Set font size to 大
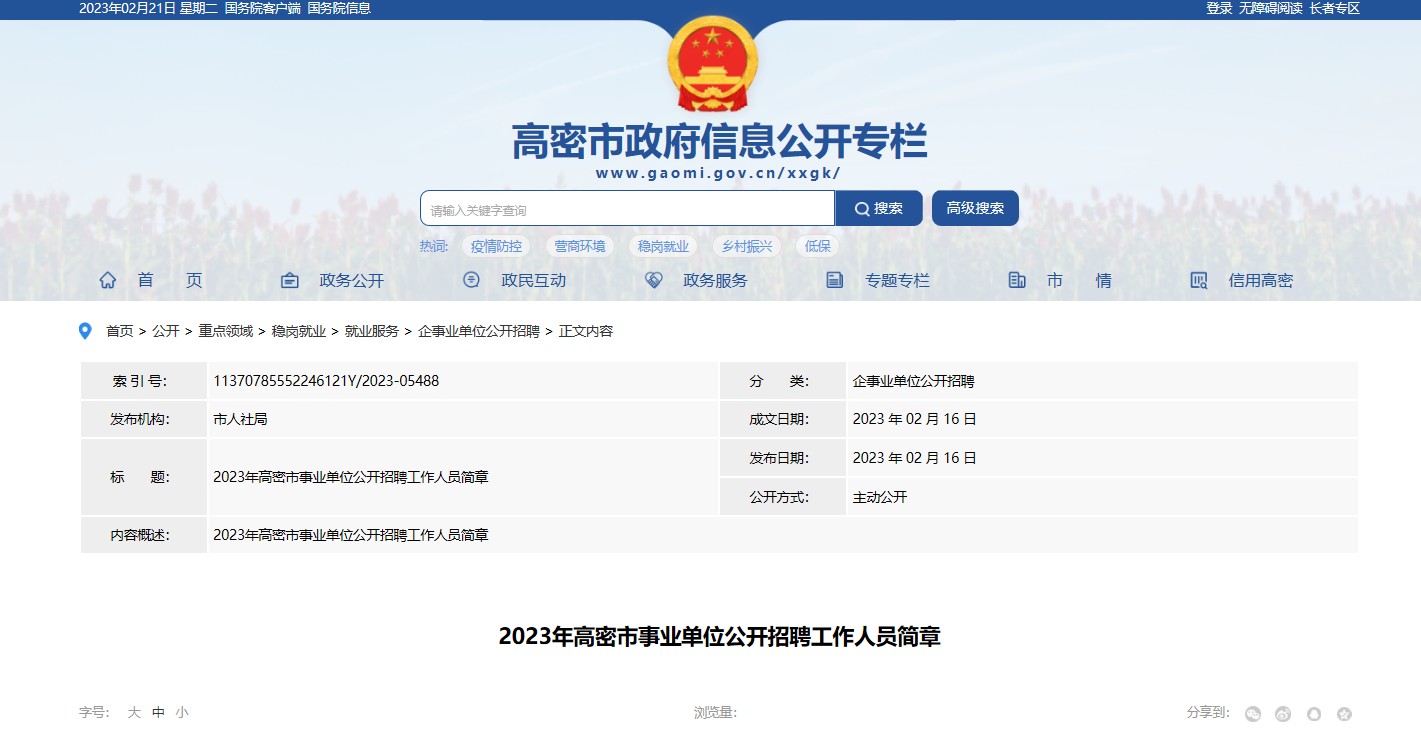The image size is (1421, 740). [134, 713]
